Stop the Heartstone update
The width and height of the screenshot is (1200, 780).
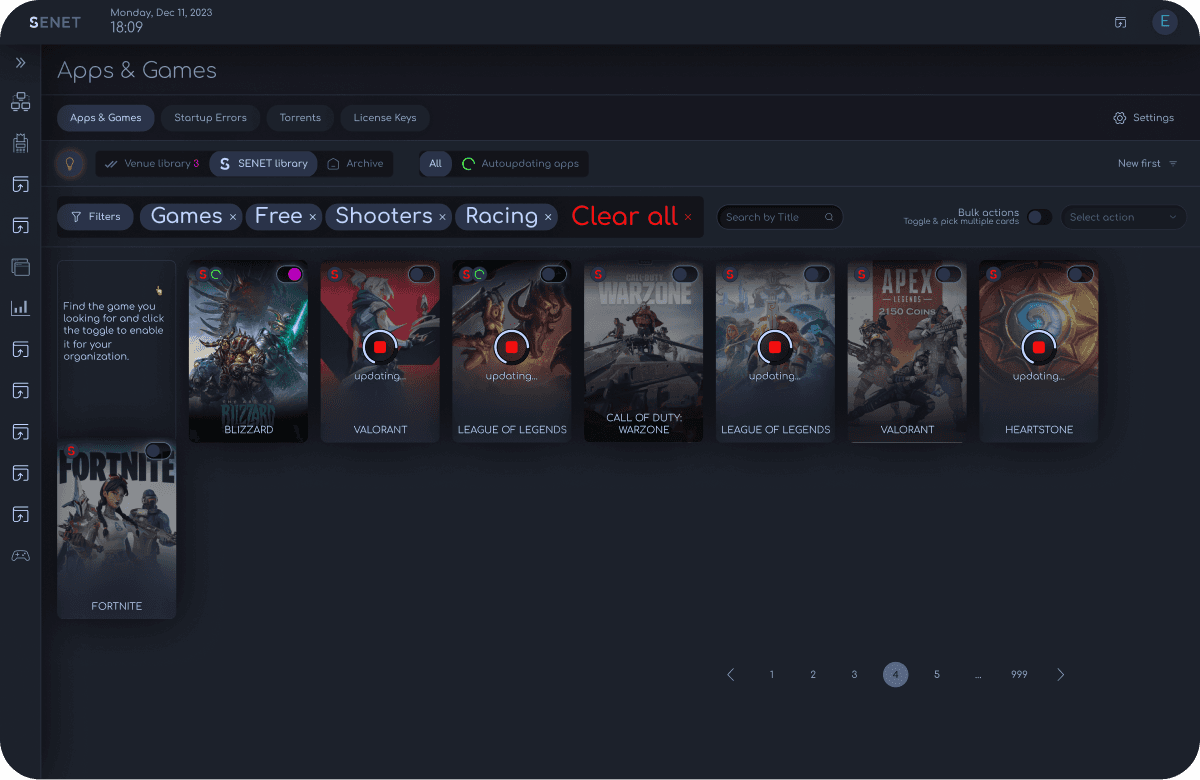click(x=1039, y=347)
